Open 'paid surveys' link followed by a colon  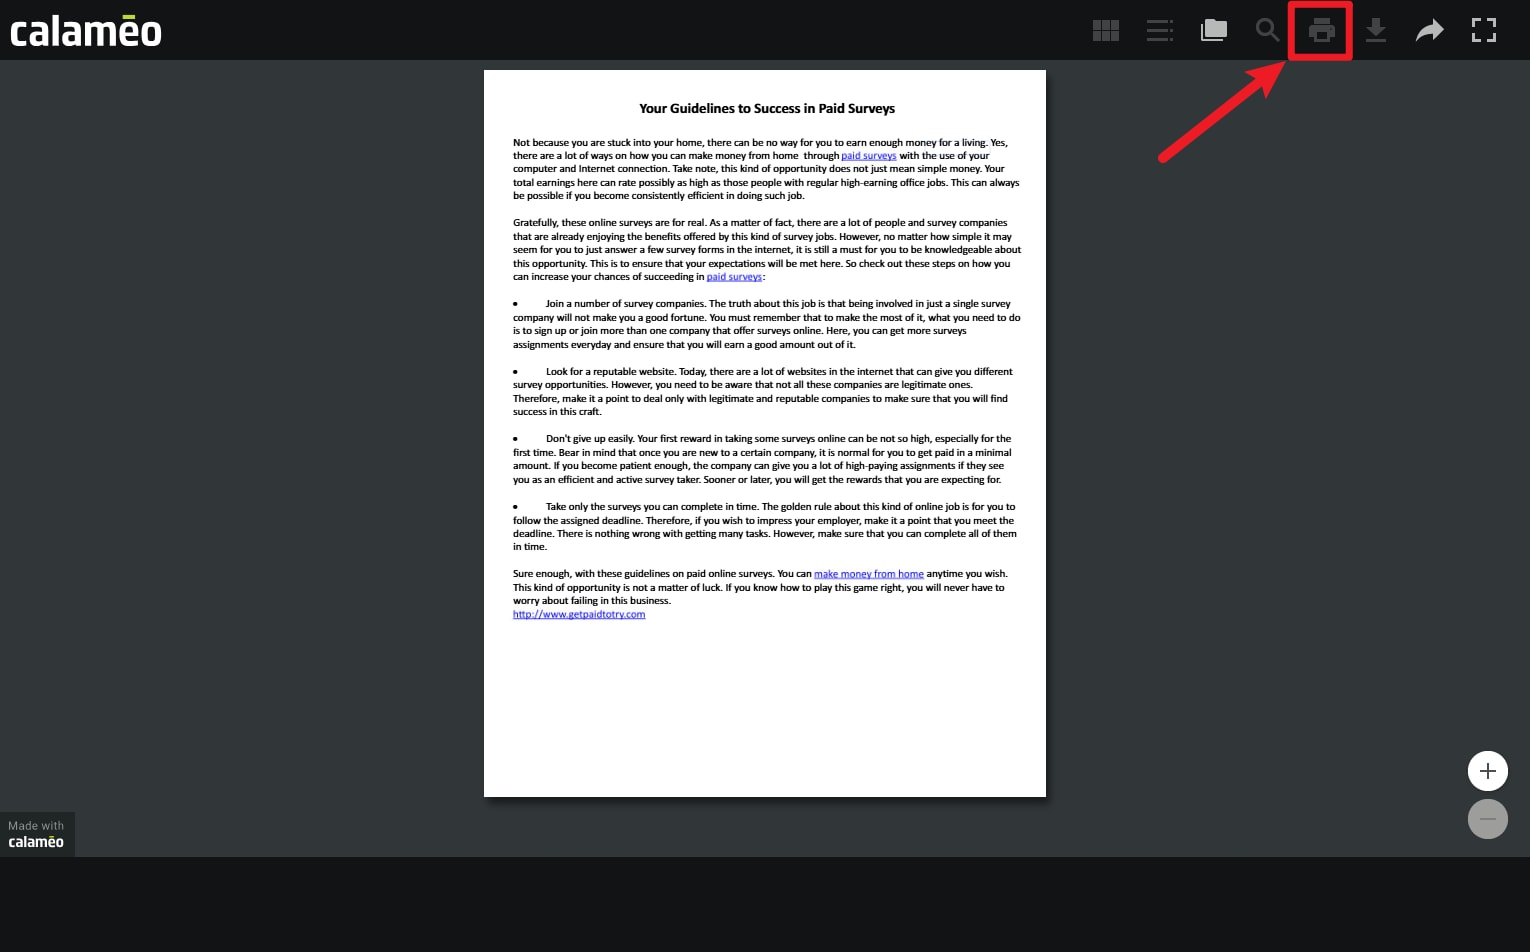click(734, 277)
